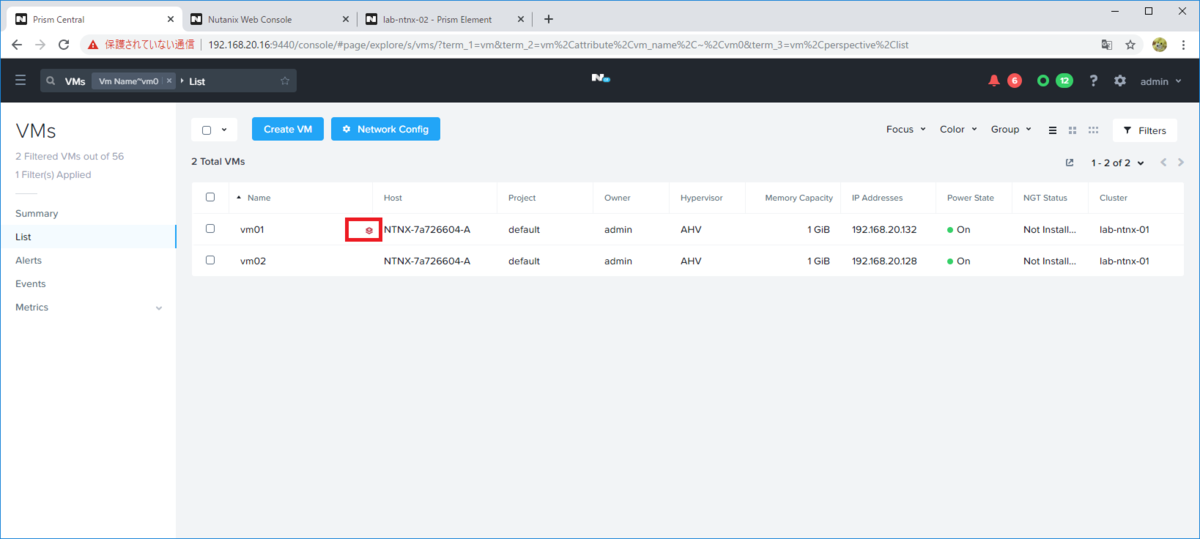The width and height of the screenshot is (1200, 539).
Task: Click the browser address bar URL
Action: point(558,45)
